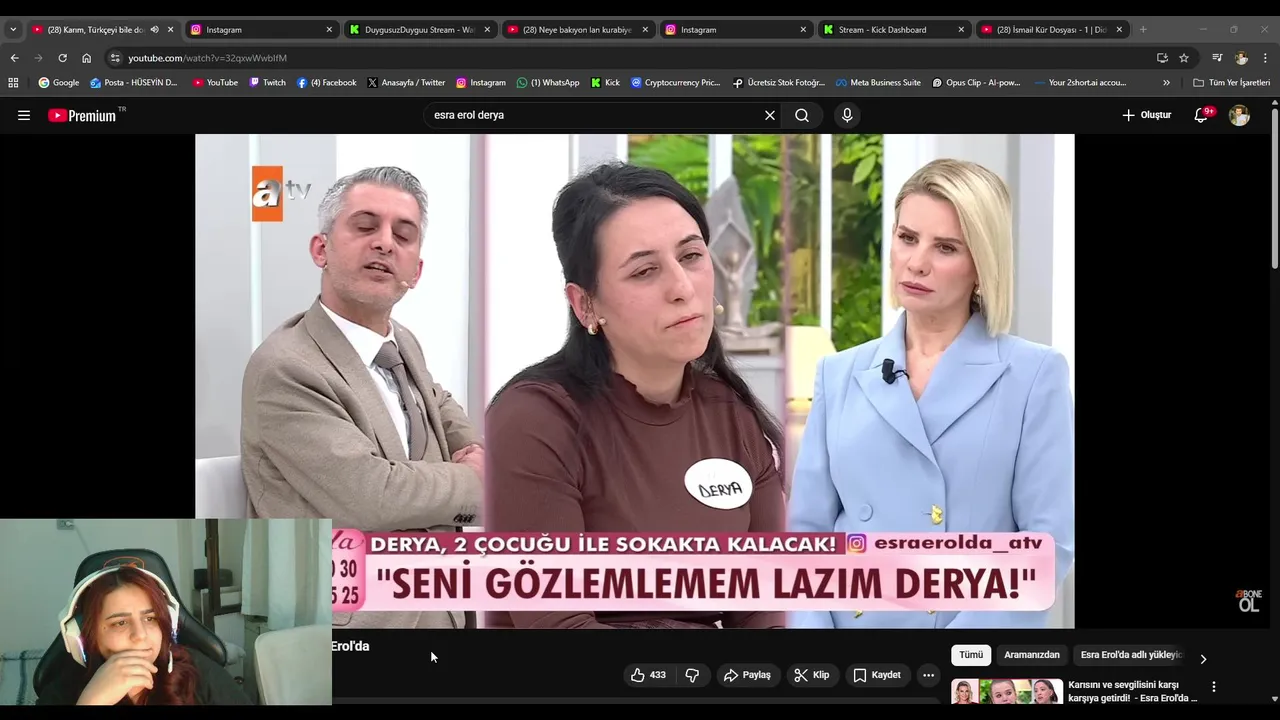Screen dimensions: 1280x720
Task: Click the ABONE OL subscribe watermark on video
Action: [x=1249, y=600]
